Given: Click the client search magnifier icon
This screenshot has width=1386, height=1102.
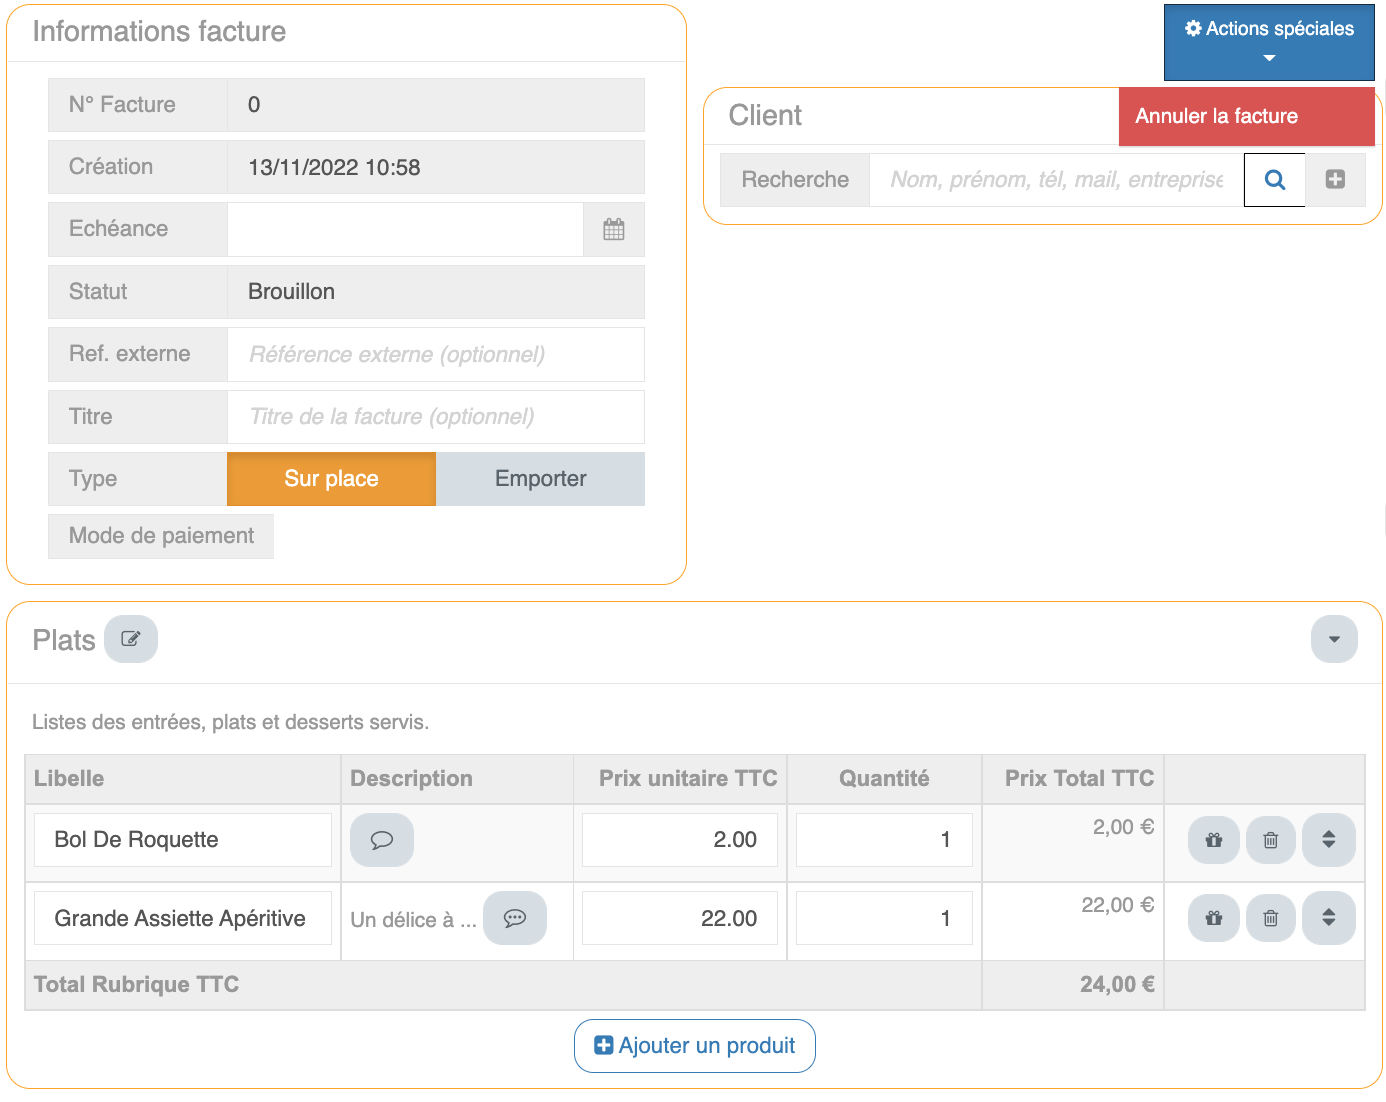Looking at the screenshot, I should pyautogui.click(x=1274, y=180).
